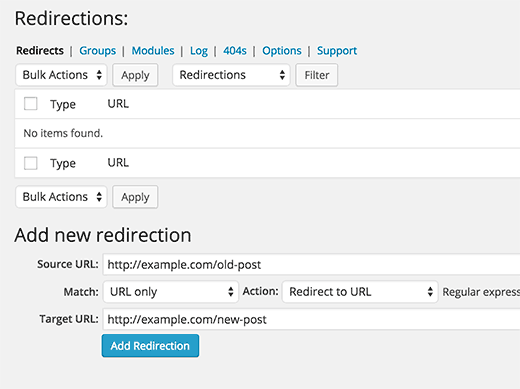Open the Options link
Viewport: 520px width, 389px height.
282,51
